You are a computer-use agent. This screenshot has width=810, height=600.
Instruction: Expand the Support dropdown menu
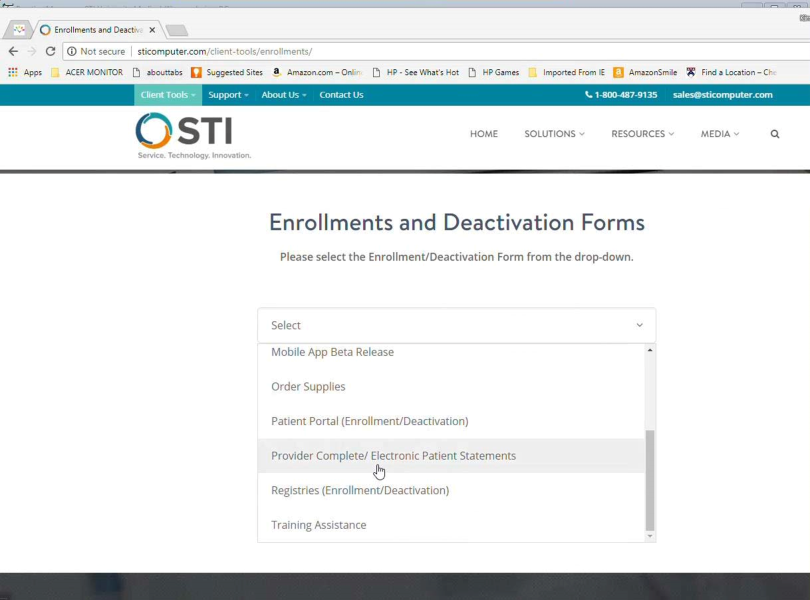(228, 95)
